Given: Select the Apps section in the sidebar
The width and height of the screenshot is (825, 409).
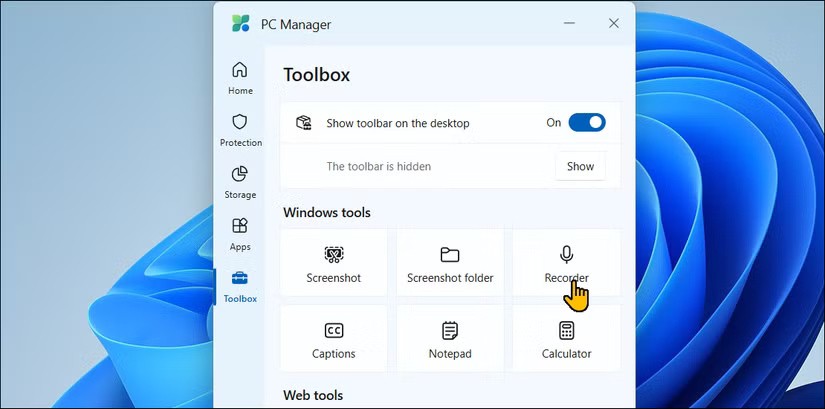Looking at the screenshot, I should 240,234.
